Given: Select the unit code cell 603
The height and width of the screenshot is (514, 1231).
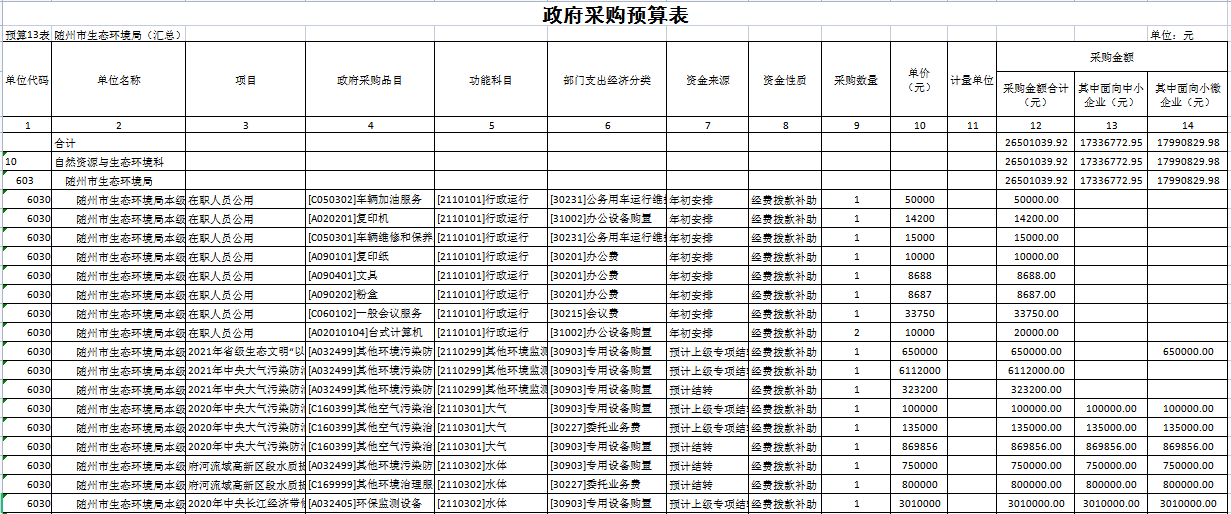Looking at the screenshot, I should [x=27, y=181].
